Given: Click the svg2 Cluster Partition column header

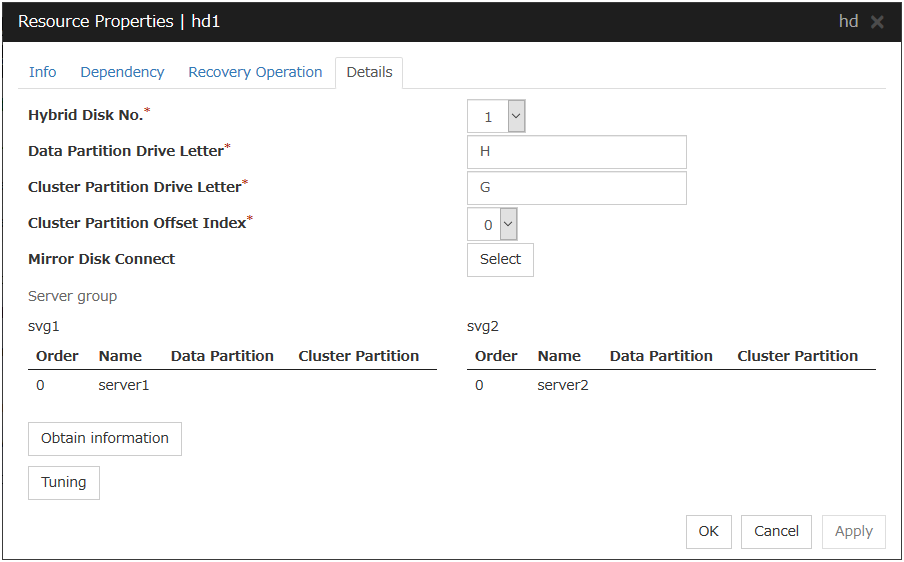Looking at the screenshot, I should tap(797, 356).
